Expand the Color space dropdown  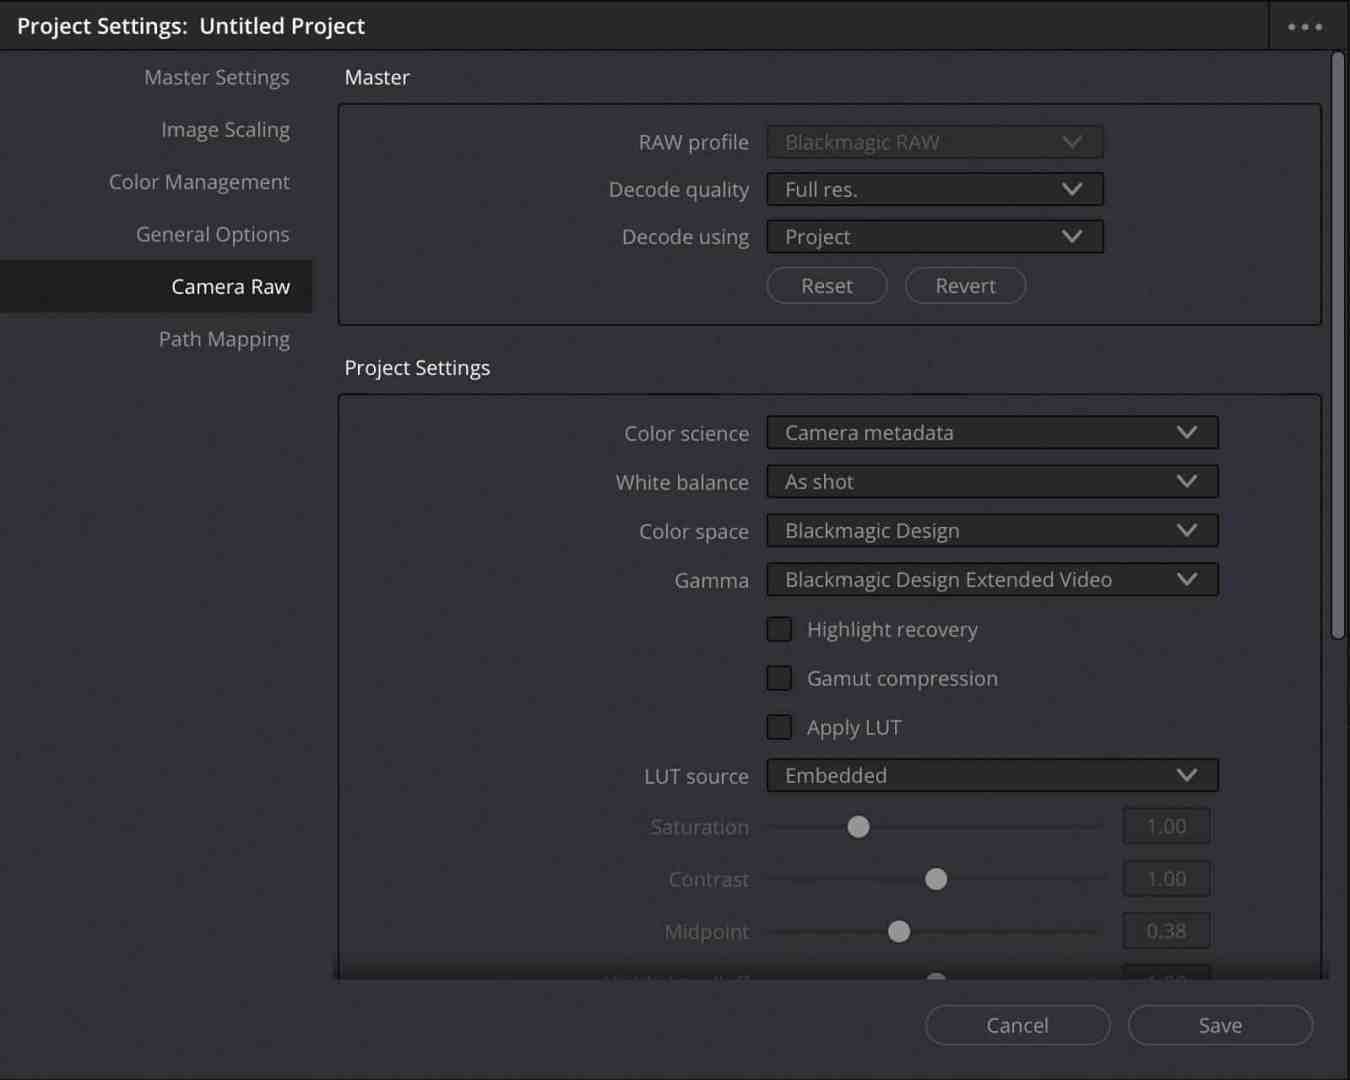click(991, 530)
